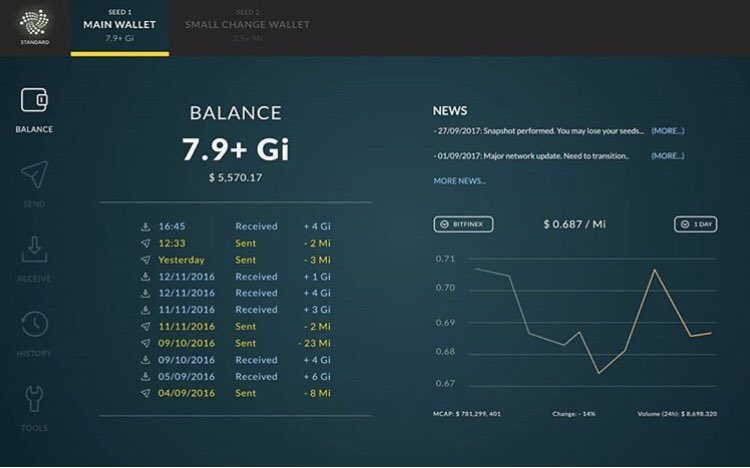Click sent icon beside 12:33 transaction
The image size is (750, 468).
pyautogui.click(x=145, y=243)
